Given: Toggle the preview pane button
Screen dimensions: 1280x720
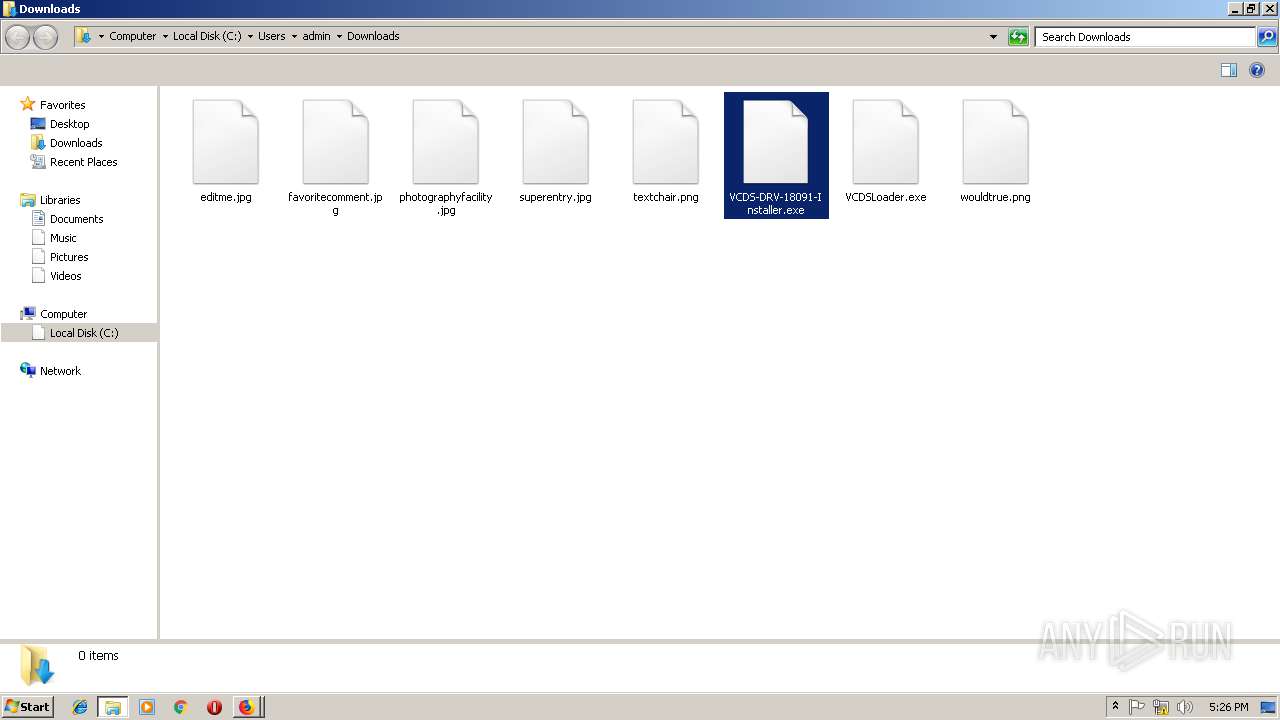Looking at the screenshot, I should pos(1229,70).
